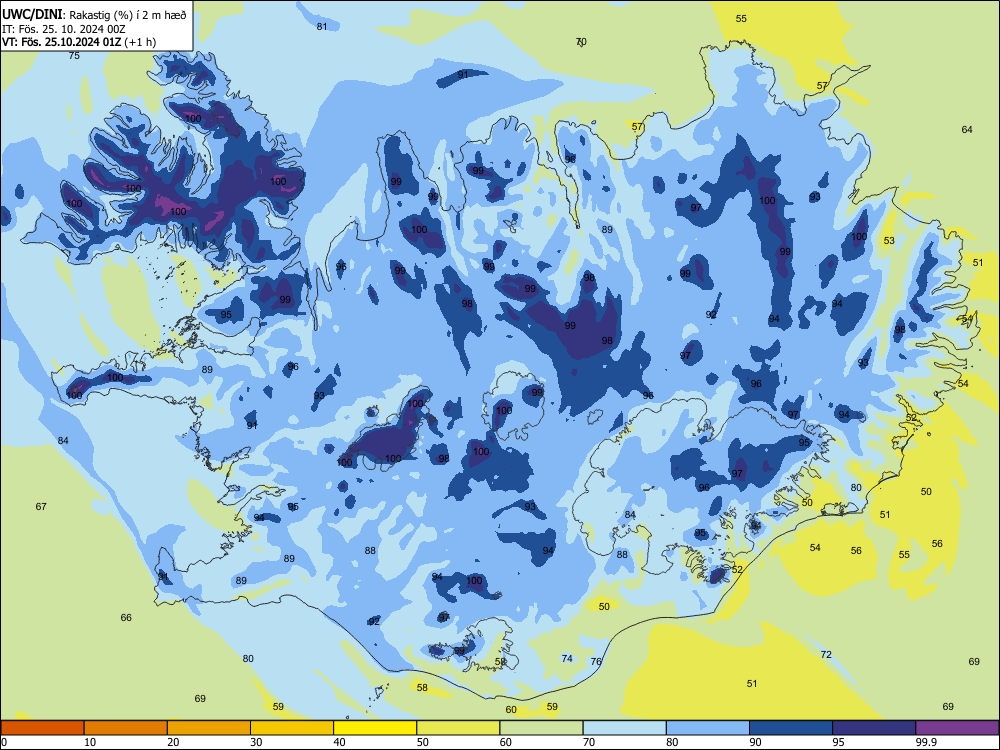Click the map value '66' off southwest coast
1000x750 pixels.
126,617
